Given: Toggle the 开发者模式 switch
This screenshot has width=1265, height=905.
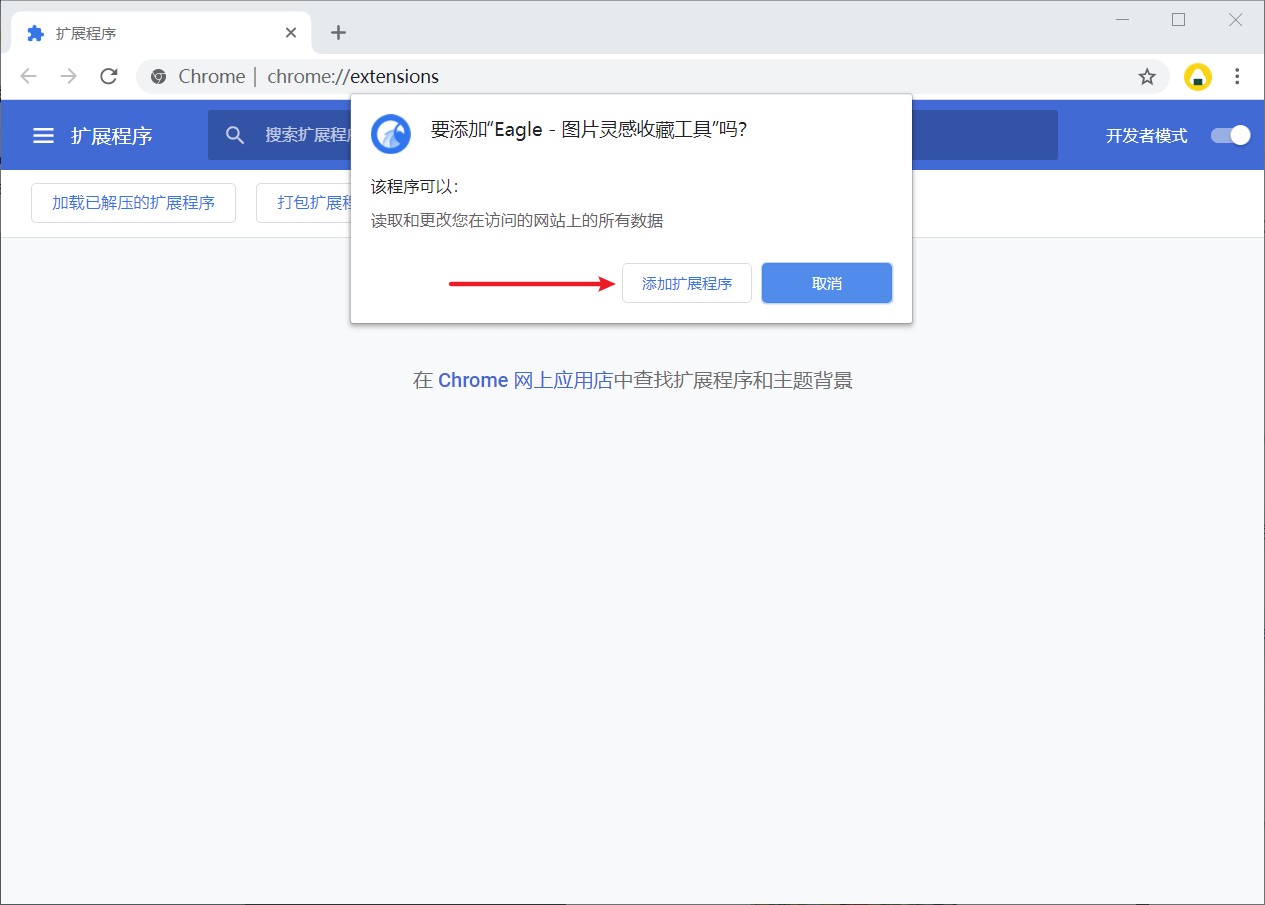Looking at the screenshot, I should point(1230,135).
